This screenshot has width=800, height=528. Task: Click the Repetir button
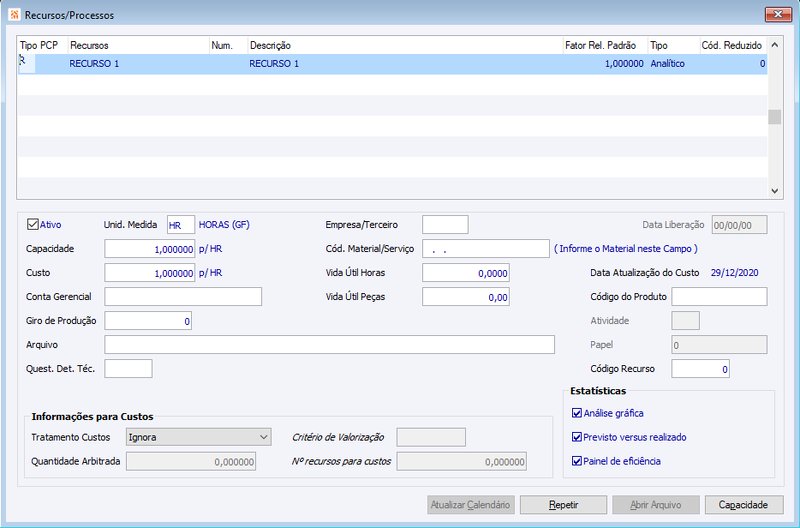[563, 505]
